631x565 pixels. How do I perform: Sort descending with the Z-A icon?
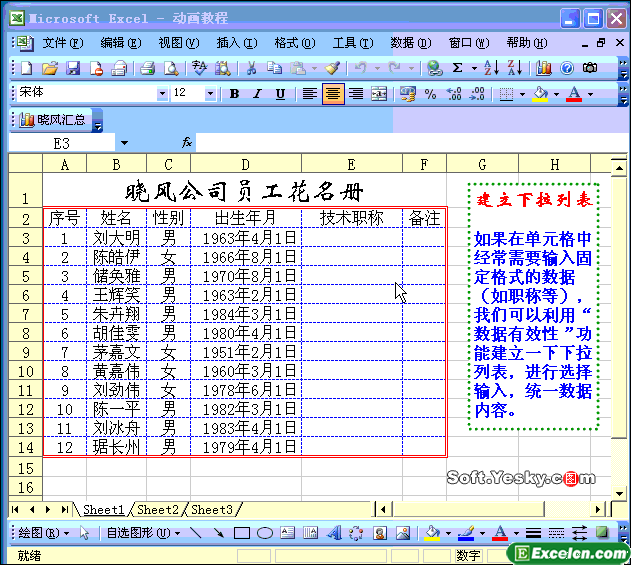pyautogui.click(x=515, y=68)
